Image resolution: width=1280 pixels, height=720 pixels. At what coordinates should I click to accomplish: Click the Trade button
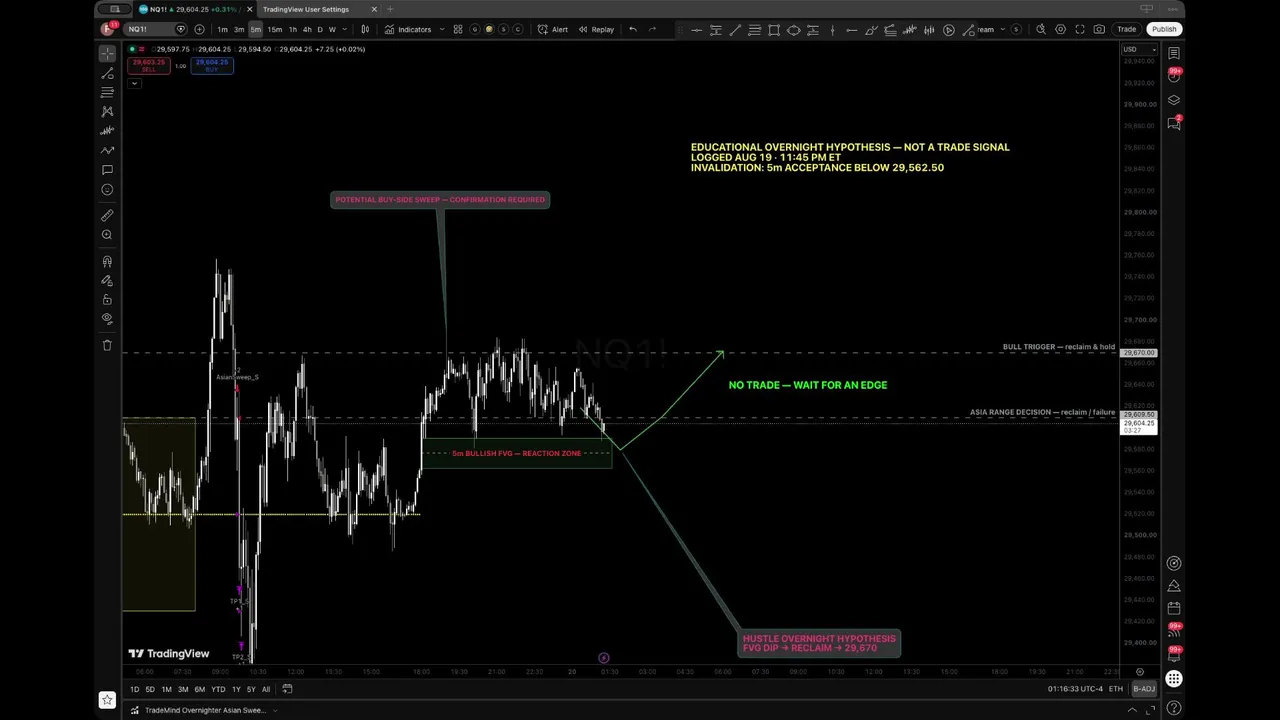click(1126, 29)
